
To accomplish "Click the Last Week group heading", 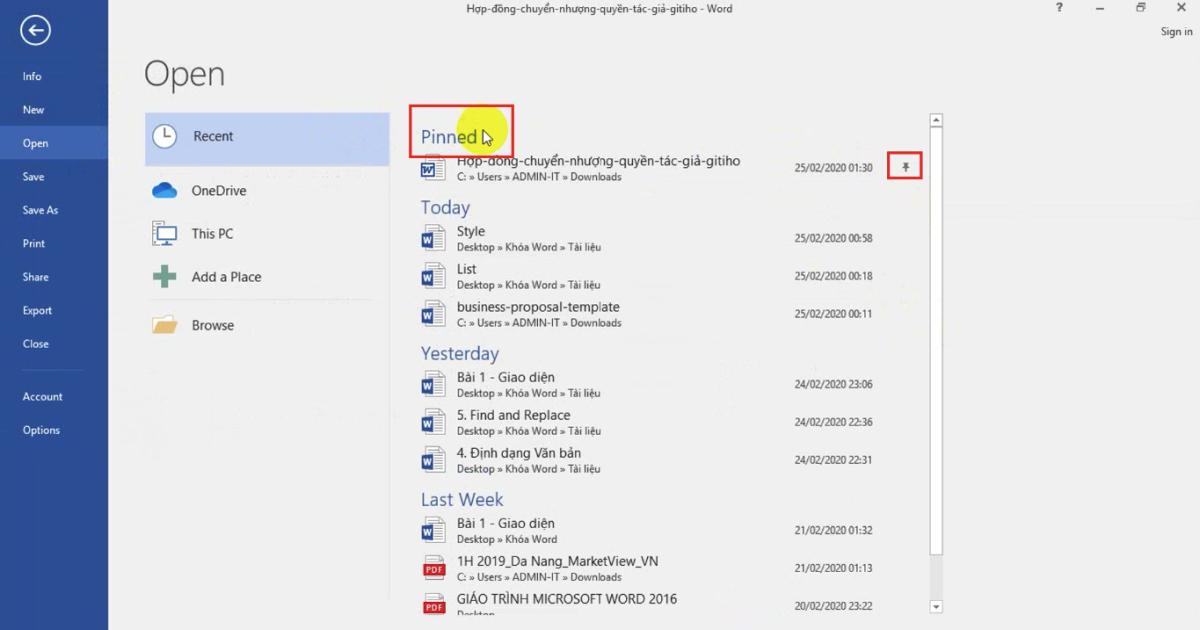I will coord(462,499).
